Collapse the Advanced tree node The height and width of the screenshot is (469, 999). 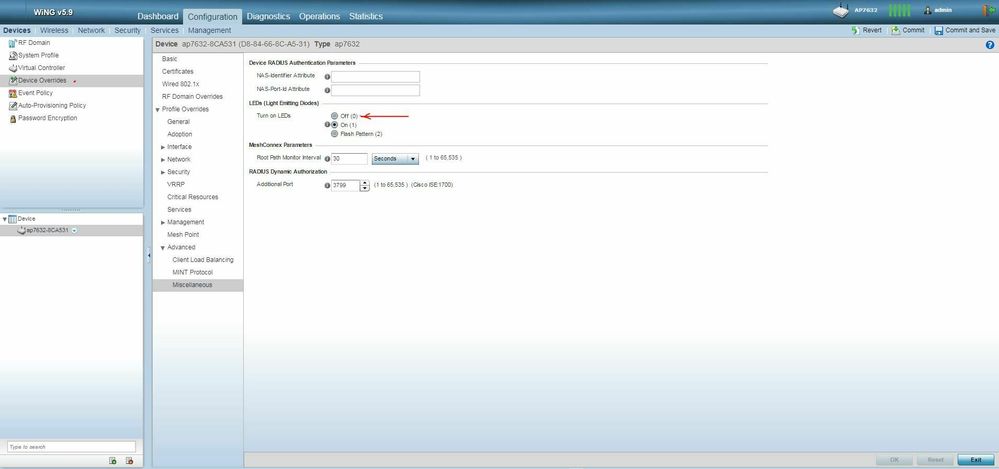(x=163, y=248)
